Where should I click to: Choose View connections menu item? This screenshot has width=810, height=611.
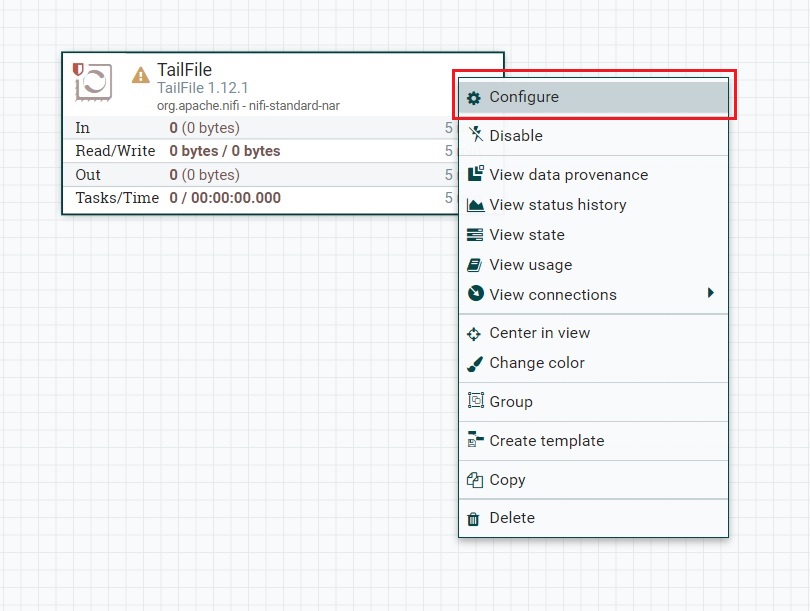click(593, 294)
